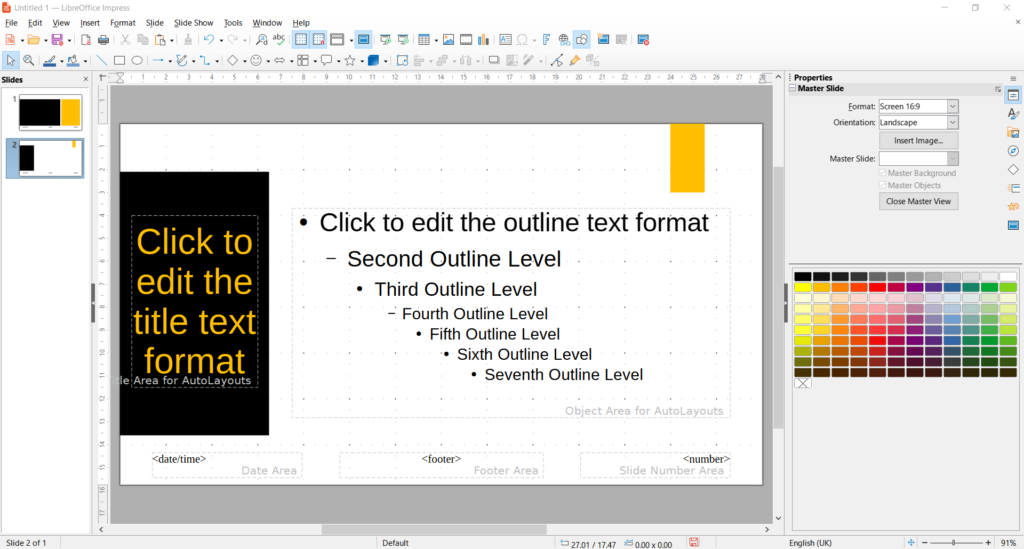The height and width of the screenshot is (549, 1024).
Task: Click the Print icon in toolbar
Action: click(103, 40)
